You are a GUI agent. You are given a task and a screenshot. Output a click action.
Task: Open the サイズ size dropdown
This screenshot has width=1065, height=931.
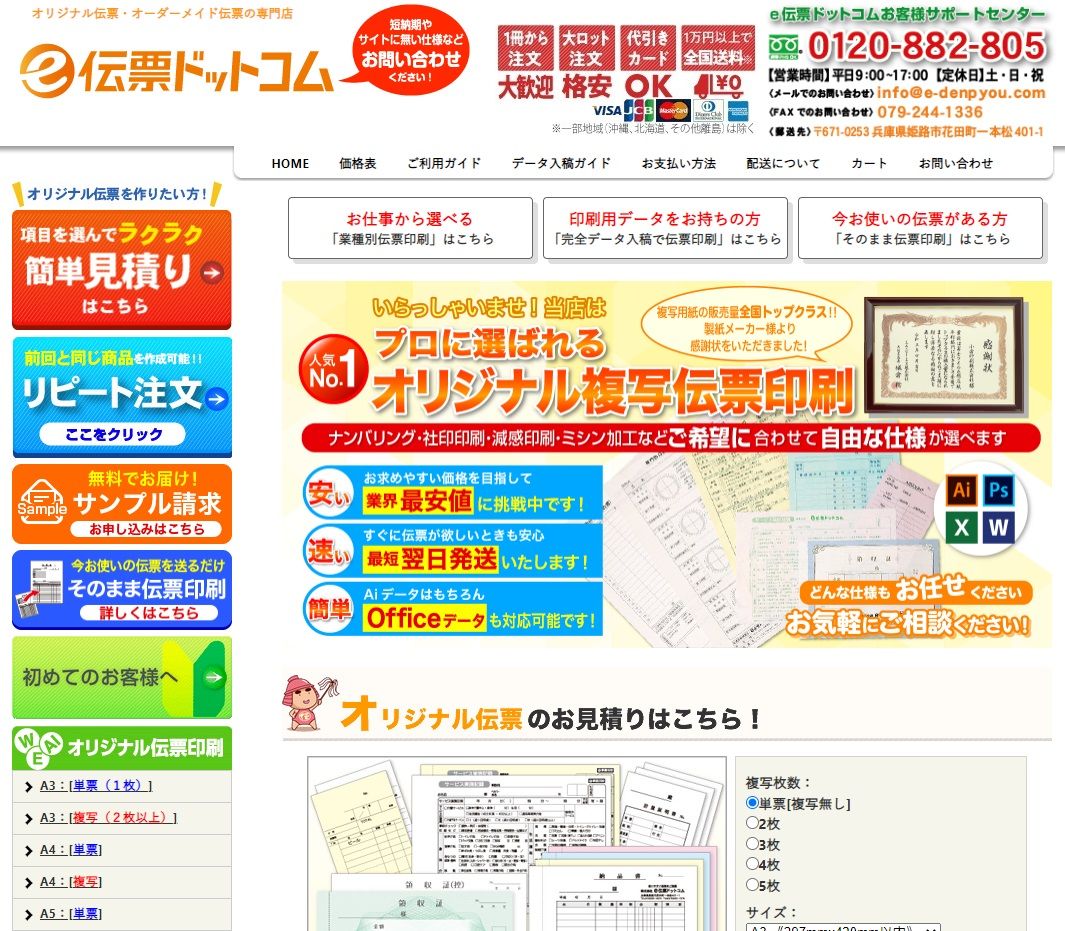coord(843,927)
